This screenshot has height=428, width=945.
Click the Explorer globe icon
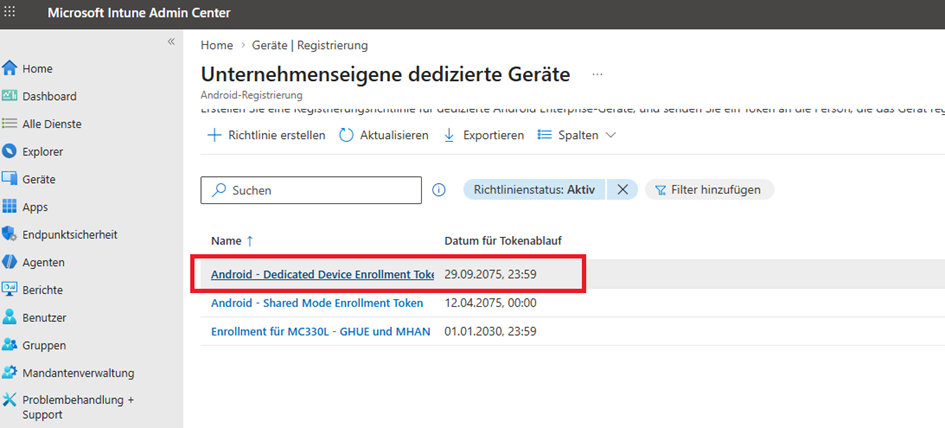pyautogui.click(x=10, y=151)
